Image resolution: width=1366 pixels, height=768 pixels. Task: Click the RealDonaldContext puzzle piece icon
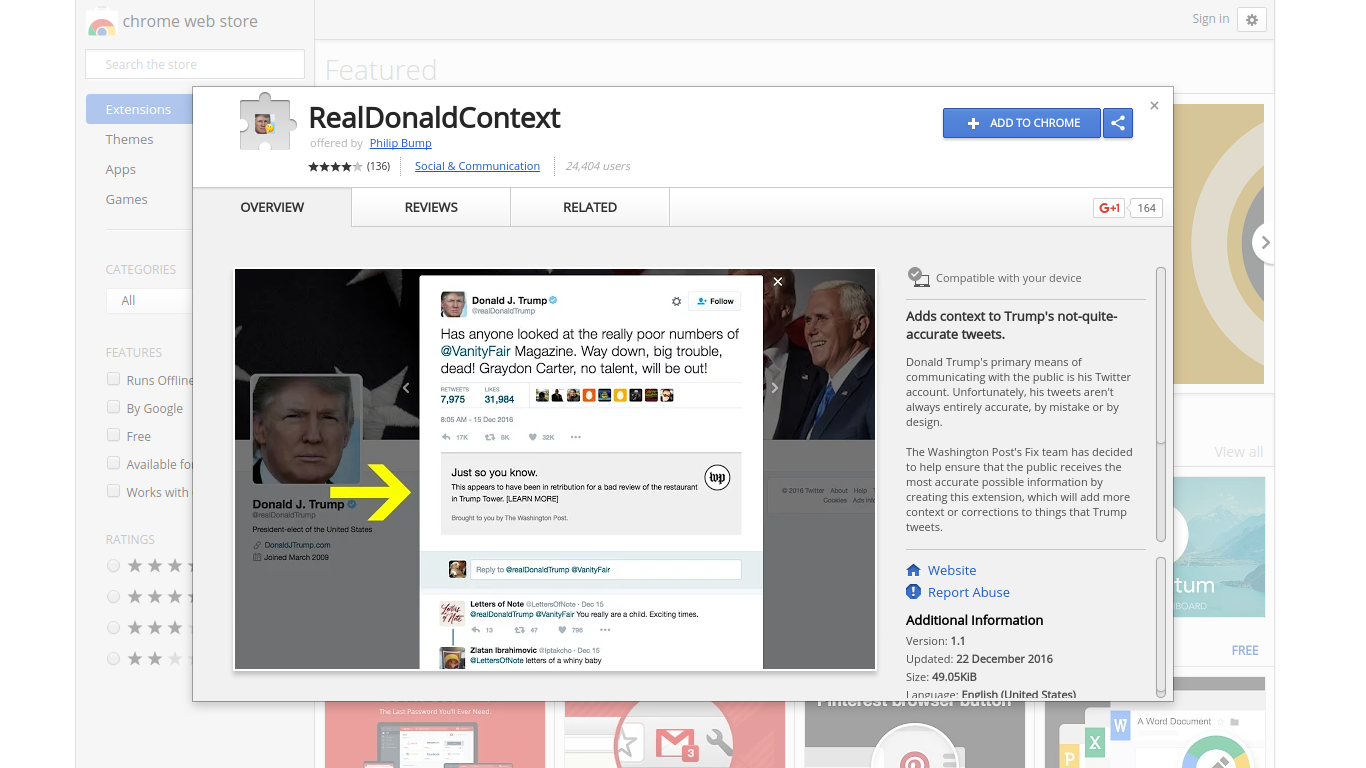pyautogui.click(x=266, y=122)
